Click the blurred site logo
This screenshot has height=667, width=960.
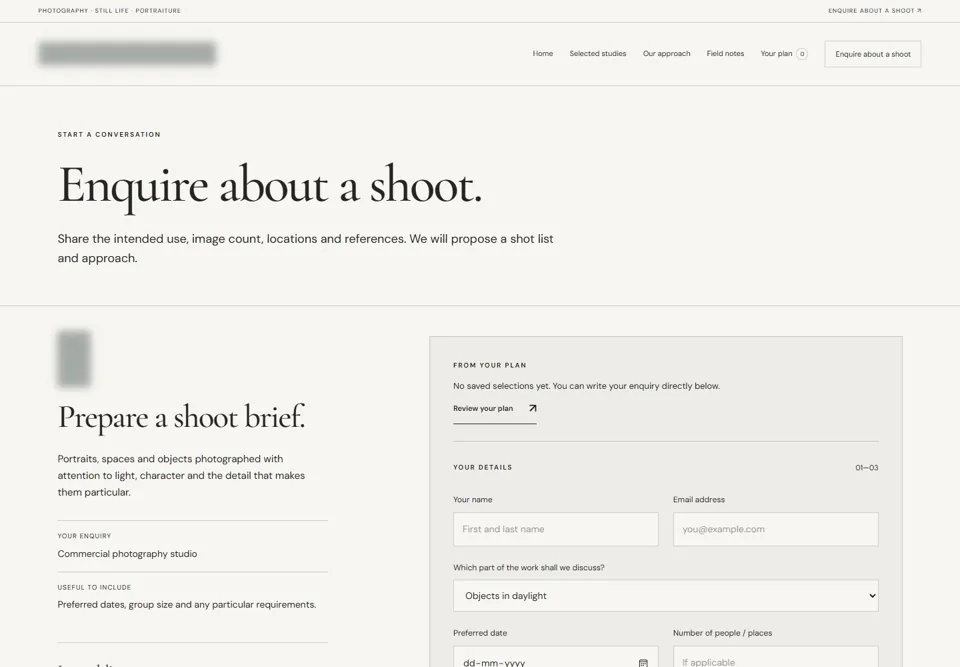127,53
